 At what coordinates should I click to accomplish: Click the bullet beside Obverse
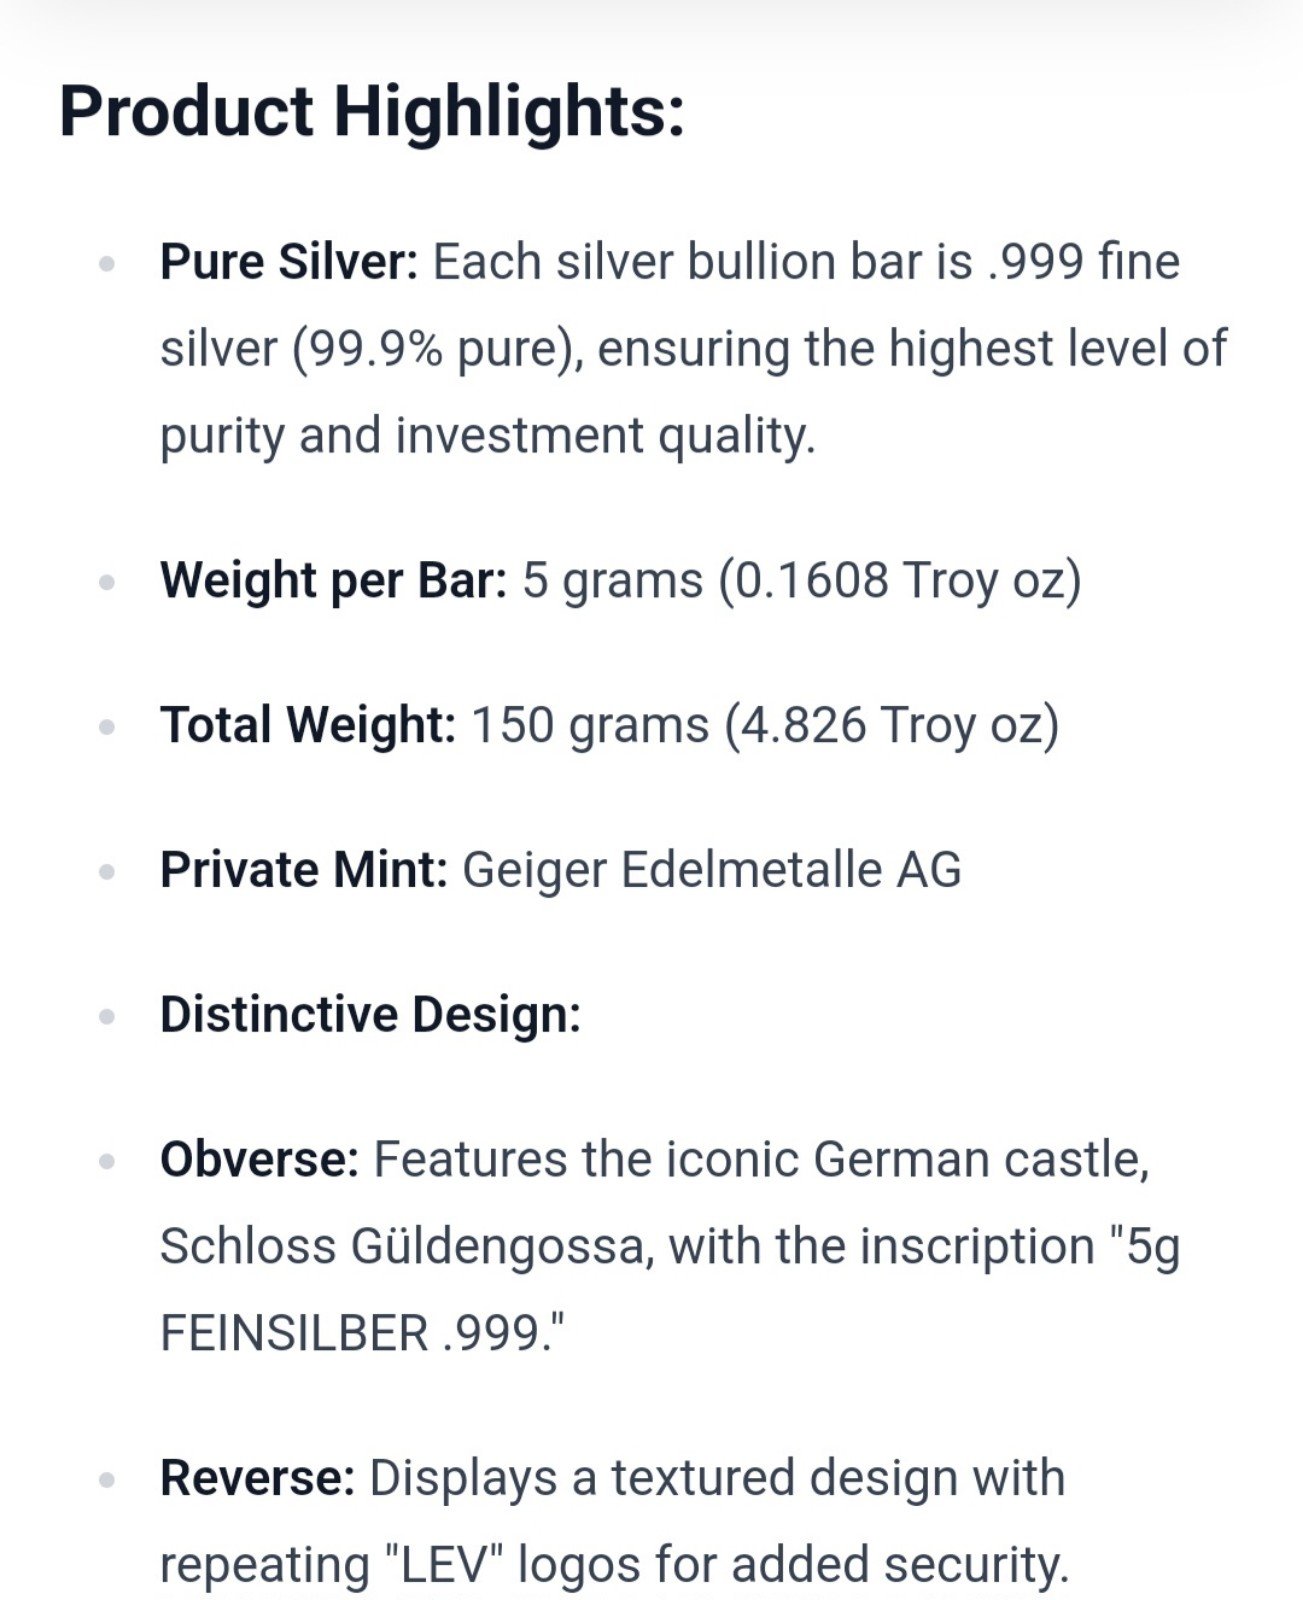(x=107, y=1162)
